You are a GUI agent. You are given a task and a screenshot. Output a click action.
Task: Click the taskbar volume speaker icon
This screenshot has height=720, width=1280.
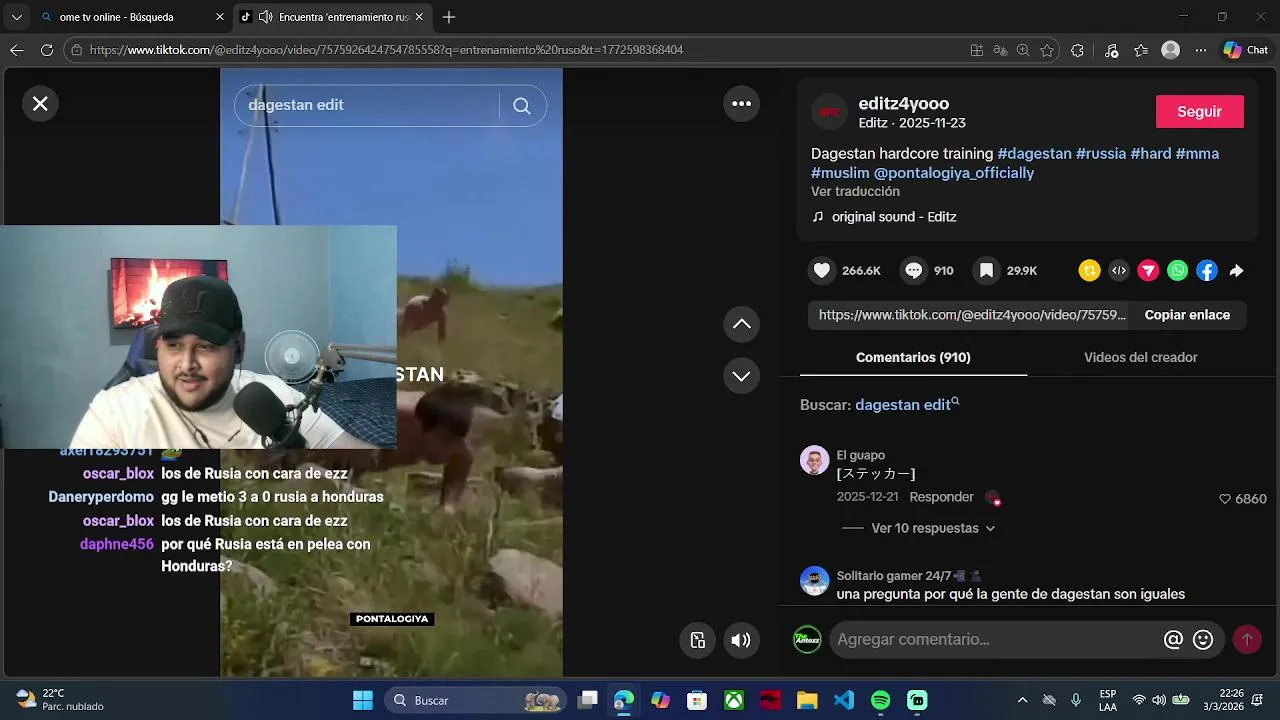[x=1159, y=700]
